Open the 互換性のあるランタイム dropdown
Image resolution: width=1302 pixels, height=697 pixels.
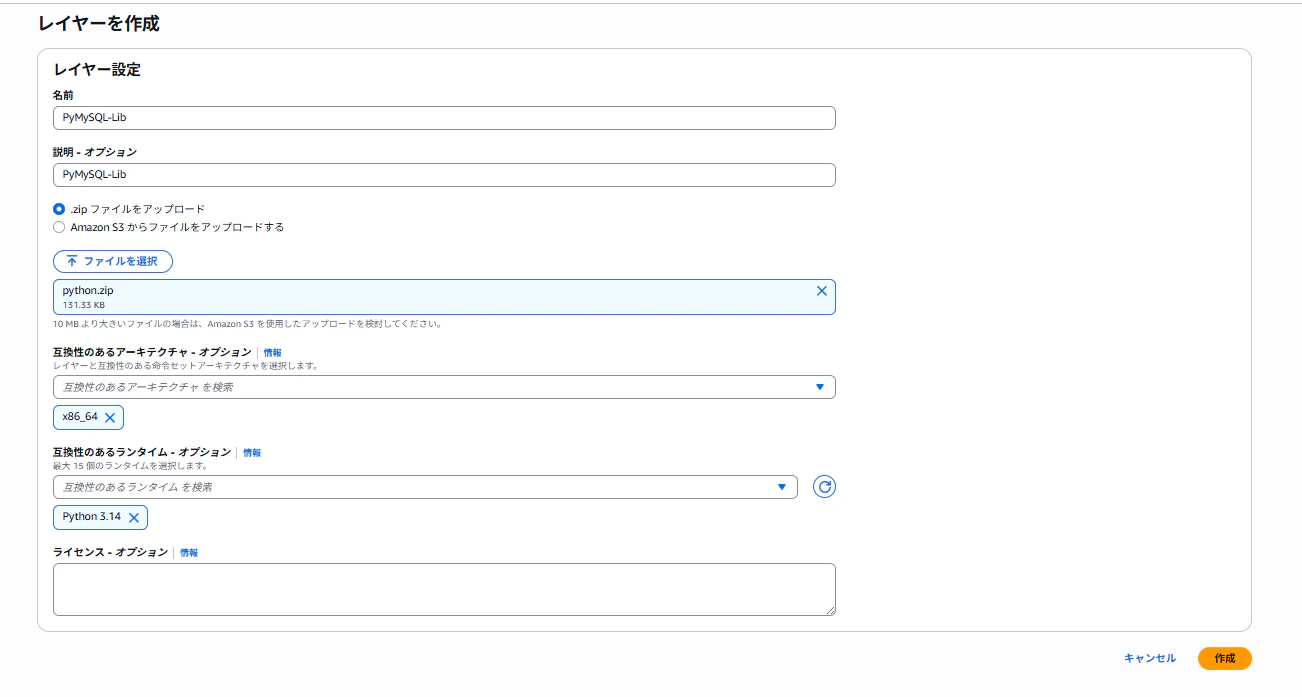[x=425, y=487]
